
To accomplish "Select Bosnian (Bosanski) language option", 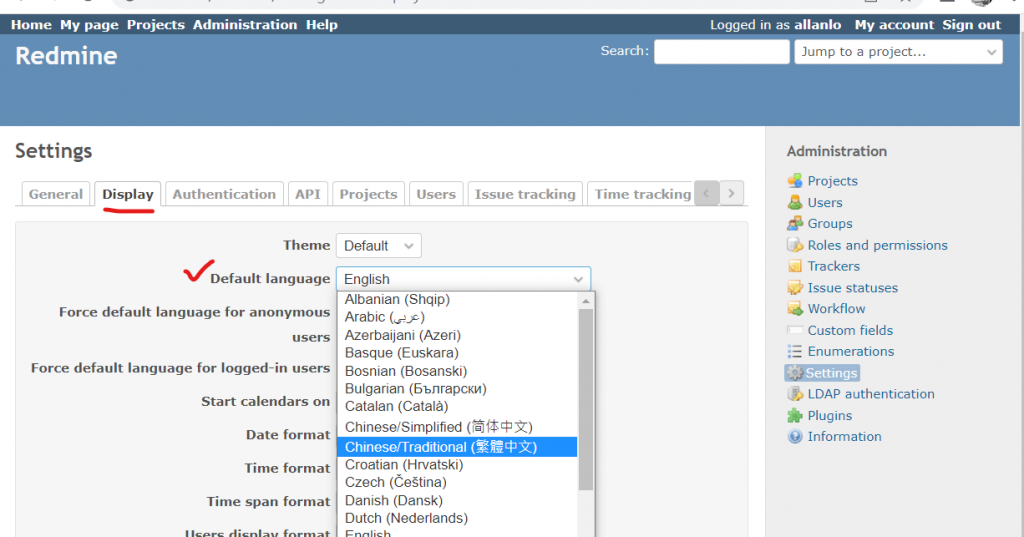I will [x=457, y=371].
